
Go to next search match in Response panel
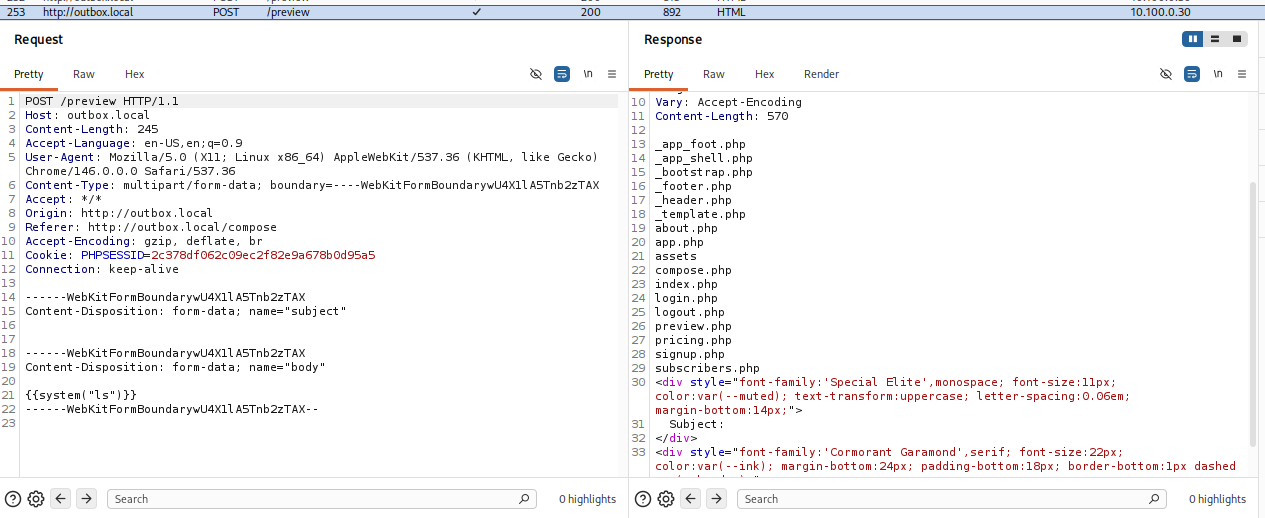tap(717, 499)
